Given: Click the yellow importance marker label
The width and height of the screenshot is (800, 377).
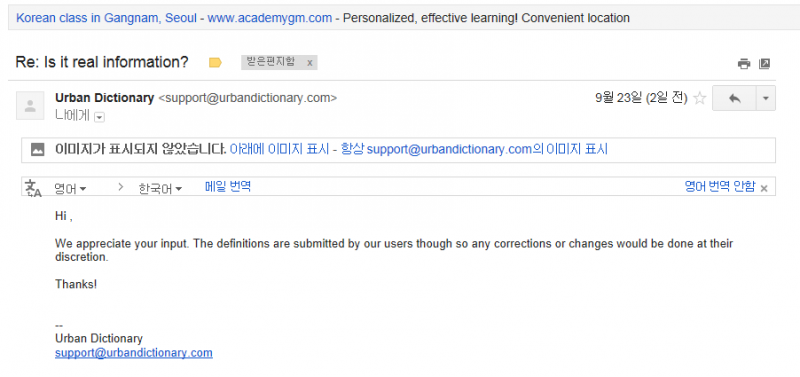Looking at the screenshot, I should 215,63.
